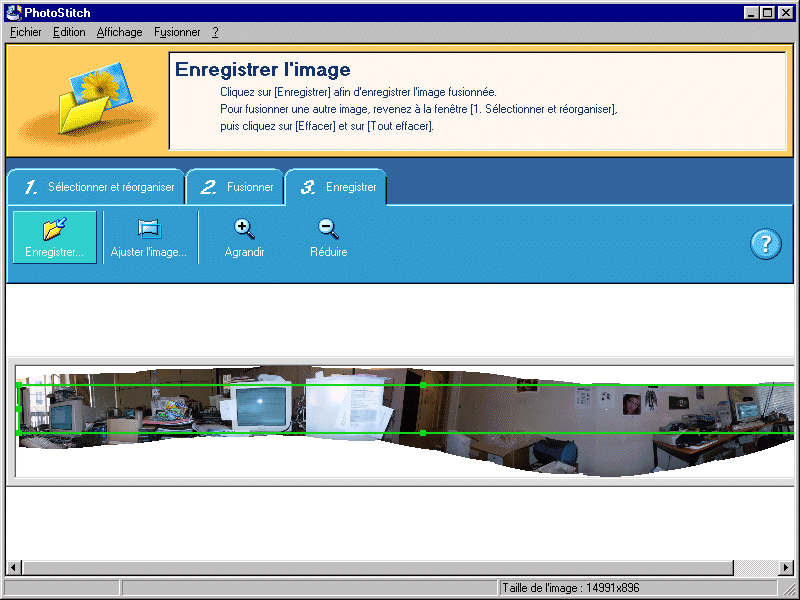Screen dimensions: 800x600
Task: Open the Affichage menu
Action: tap(119, 32)
